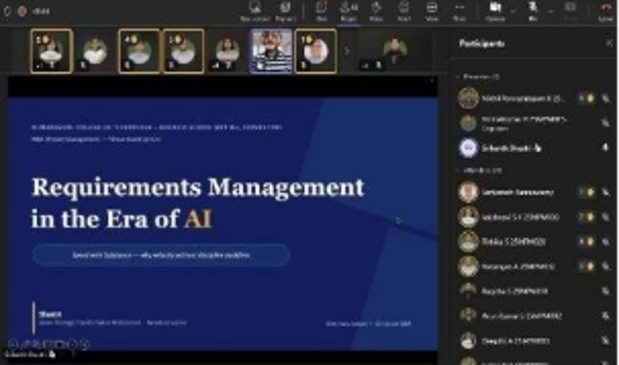Leave the meeting with the red Leave button
The width and height of the screenshot is (619, 365).
(606, 11)
